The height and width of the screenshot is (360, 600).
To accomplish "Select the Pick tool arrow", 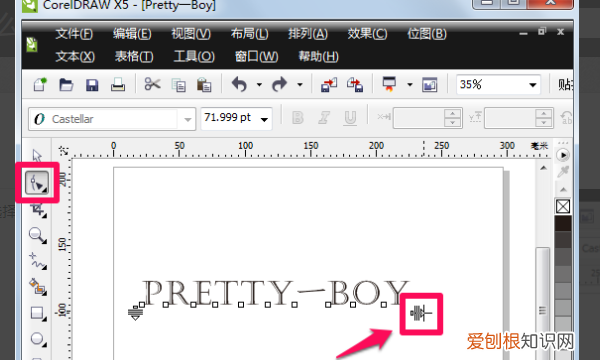I will tap(37, 156).
